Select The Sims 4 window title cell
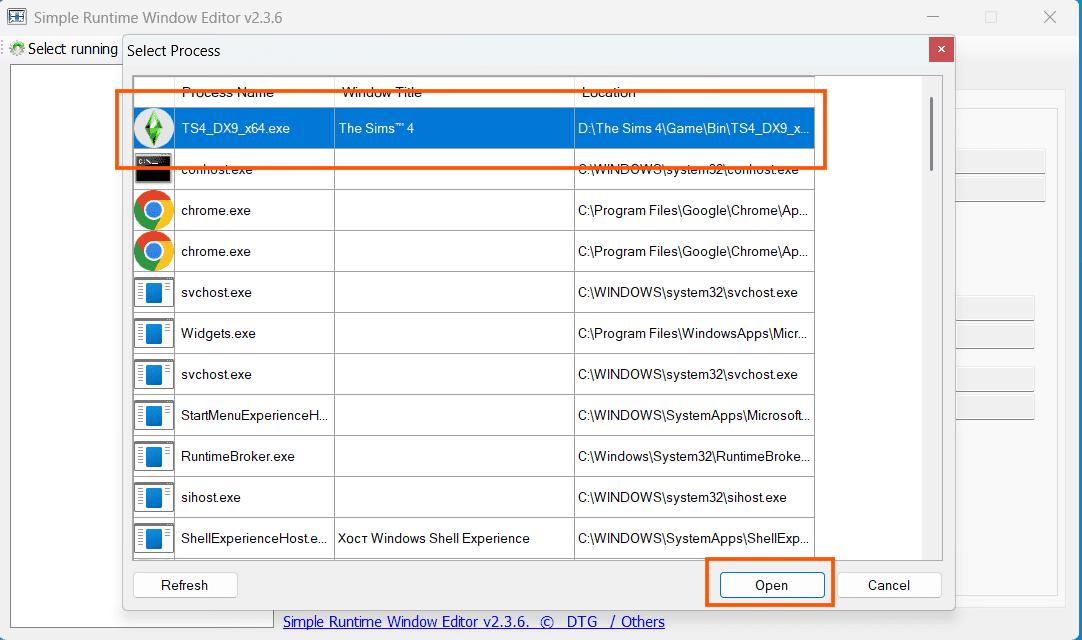 point(454,128)
